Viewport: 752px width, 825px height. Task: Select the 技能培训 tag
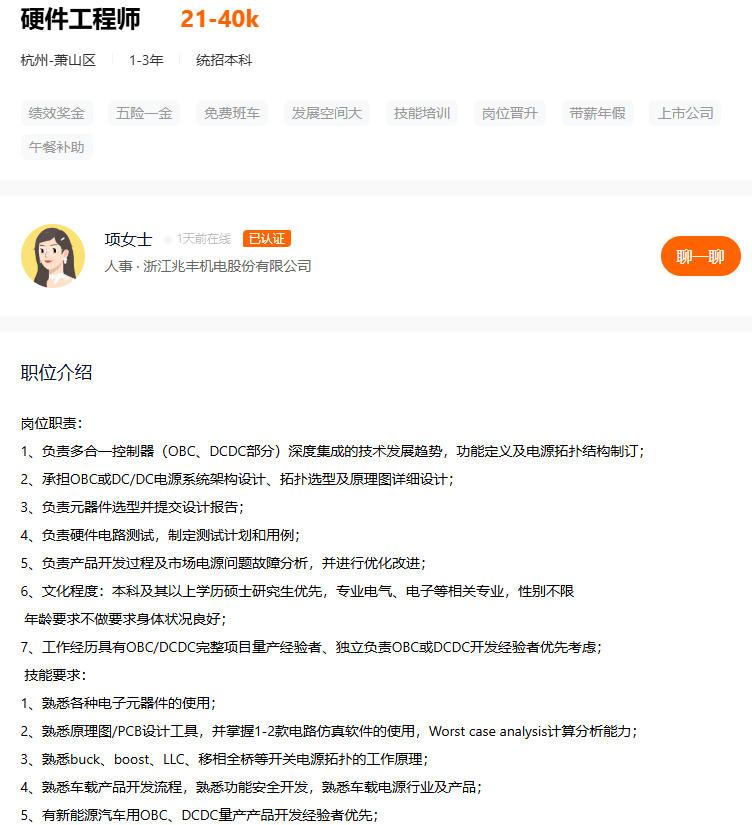point(422,113)
